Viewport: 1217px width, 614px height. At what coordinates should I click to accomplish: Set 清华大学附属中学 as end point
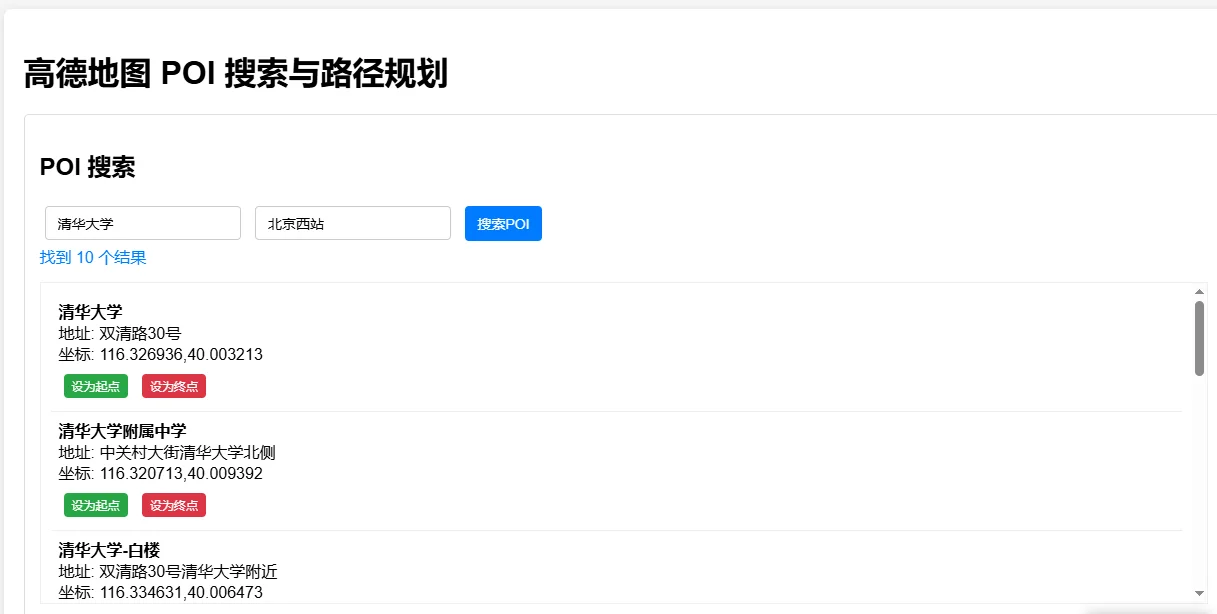[x=174, y=505]
